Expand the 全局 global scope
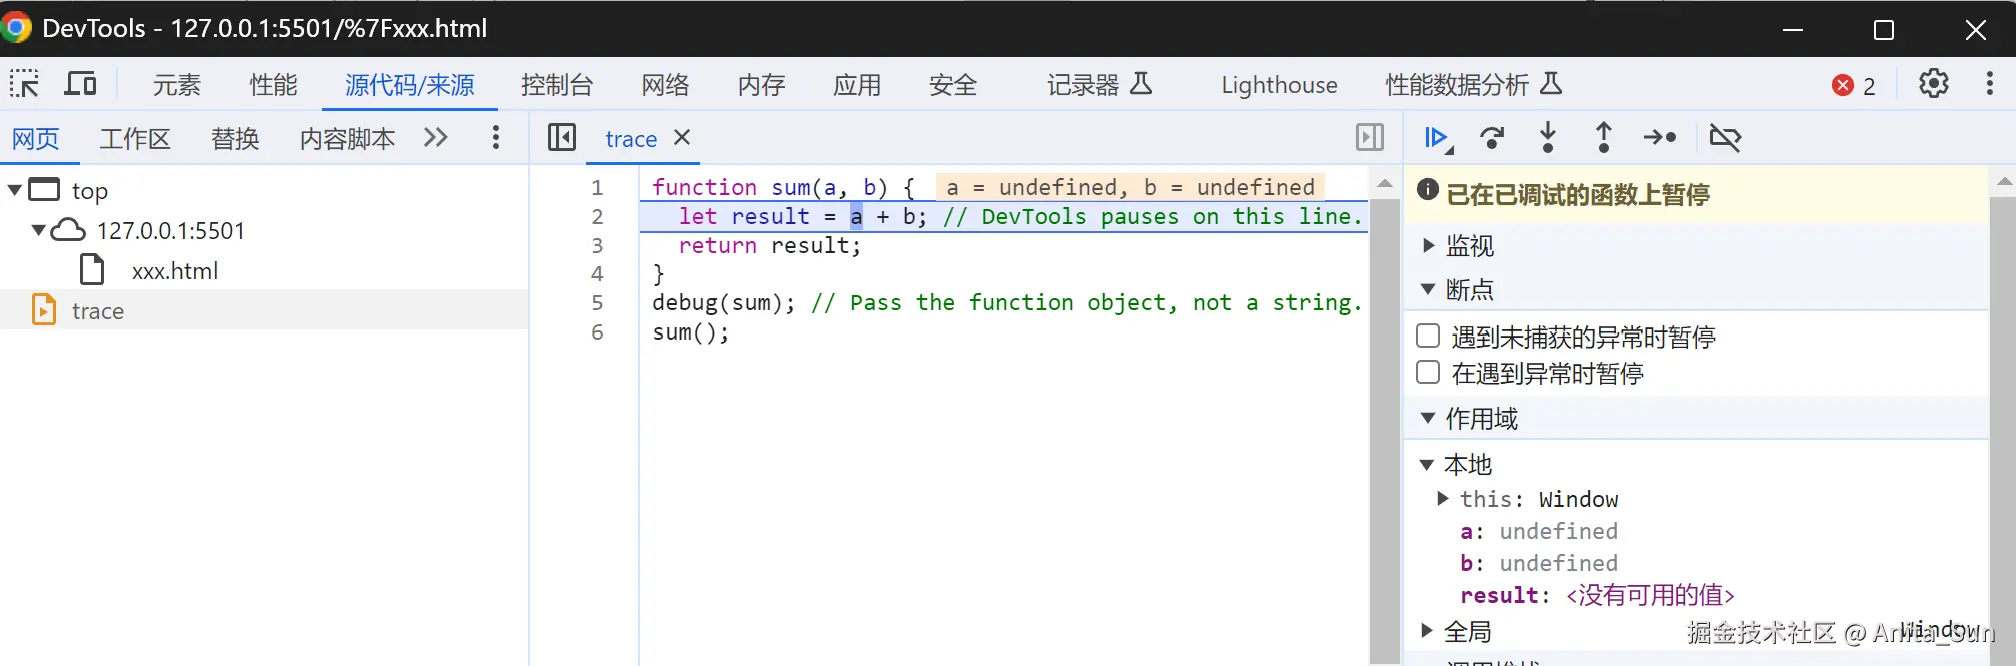Image resolution: width=2016 pixels, height=666 pixels. click(1427, 630)
